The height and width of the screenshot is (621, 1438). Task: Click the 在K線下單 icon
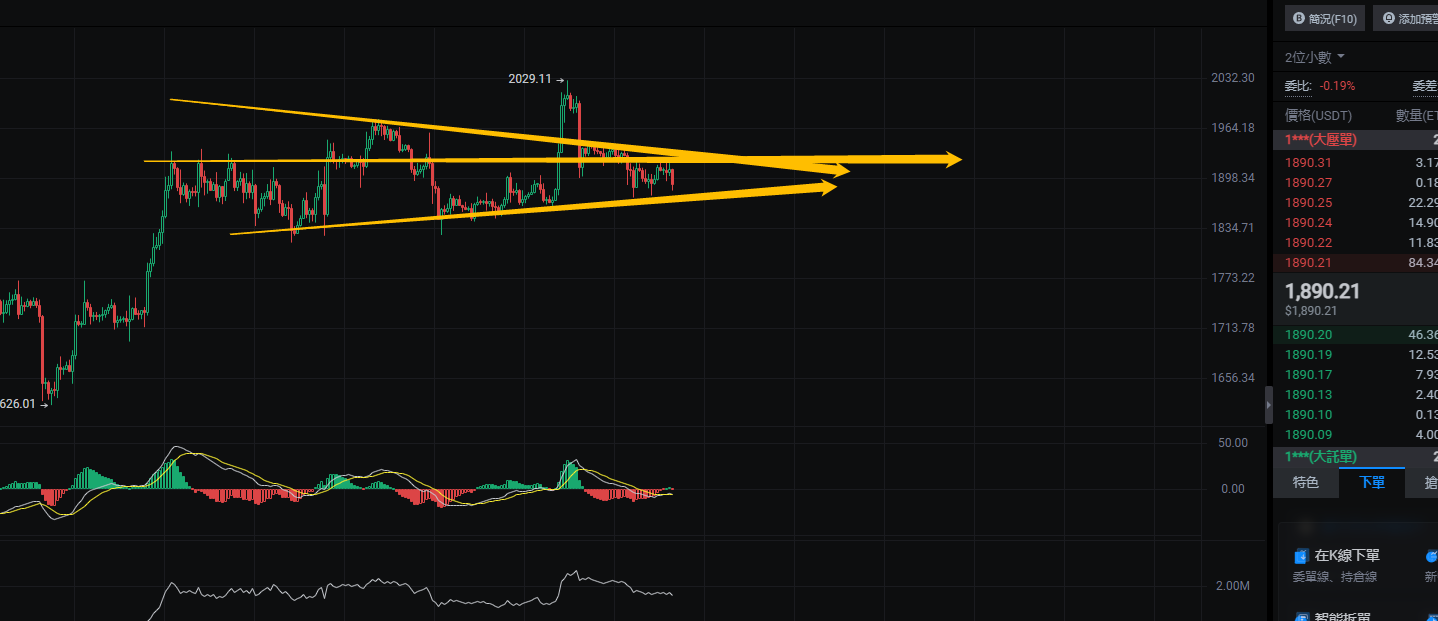tap(1301, 556)
